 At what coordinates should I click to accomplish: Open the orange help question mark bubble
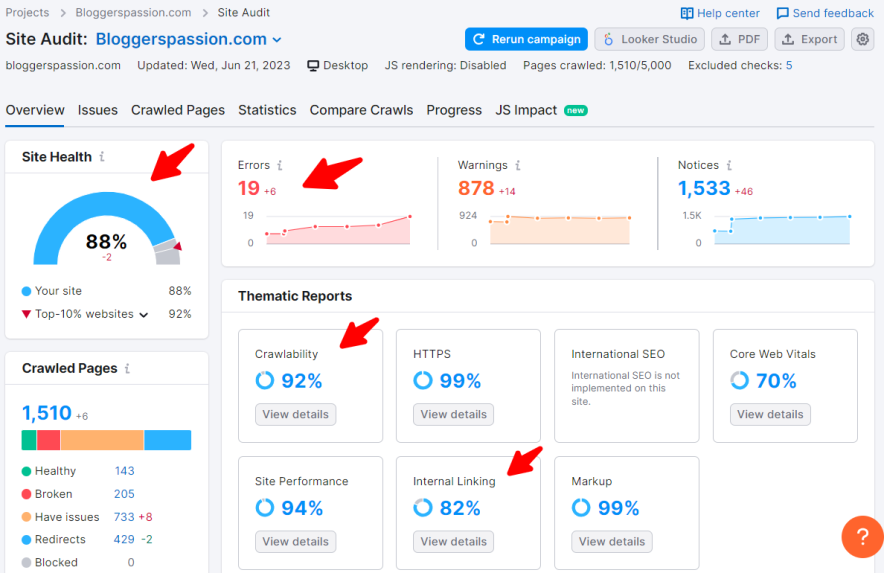(x=862, y=536)
